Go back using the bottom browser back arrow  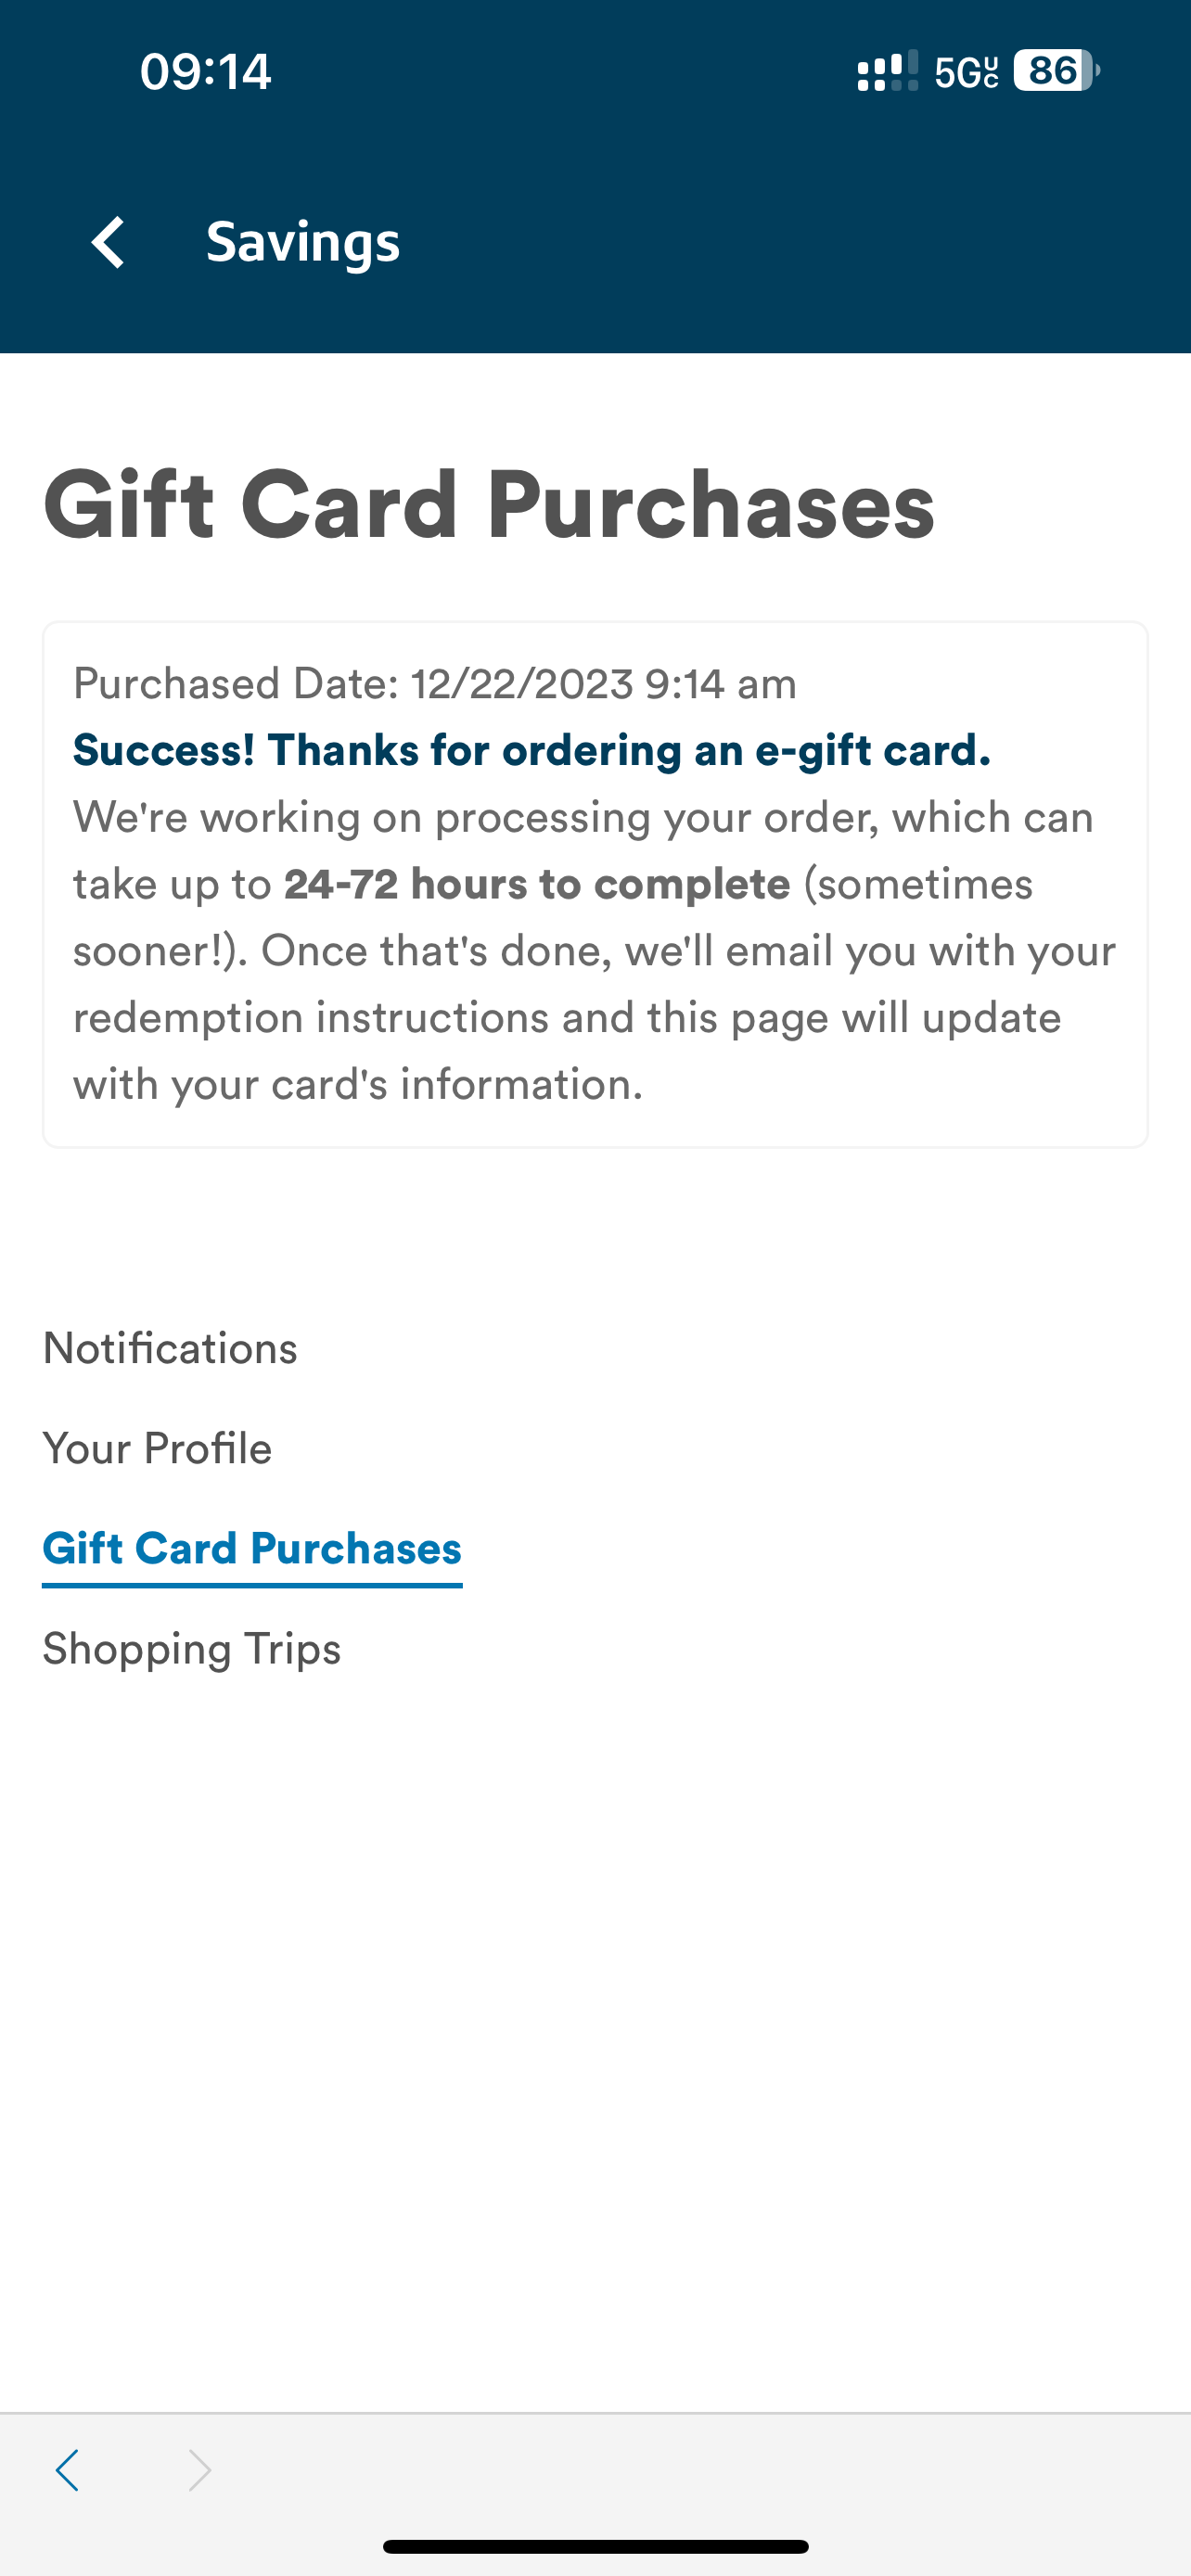tap(68, 2470)
